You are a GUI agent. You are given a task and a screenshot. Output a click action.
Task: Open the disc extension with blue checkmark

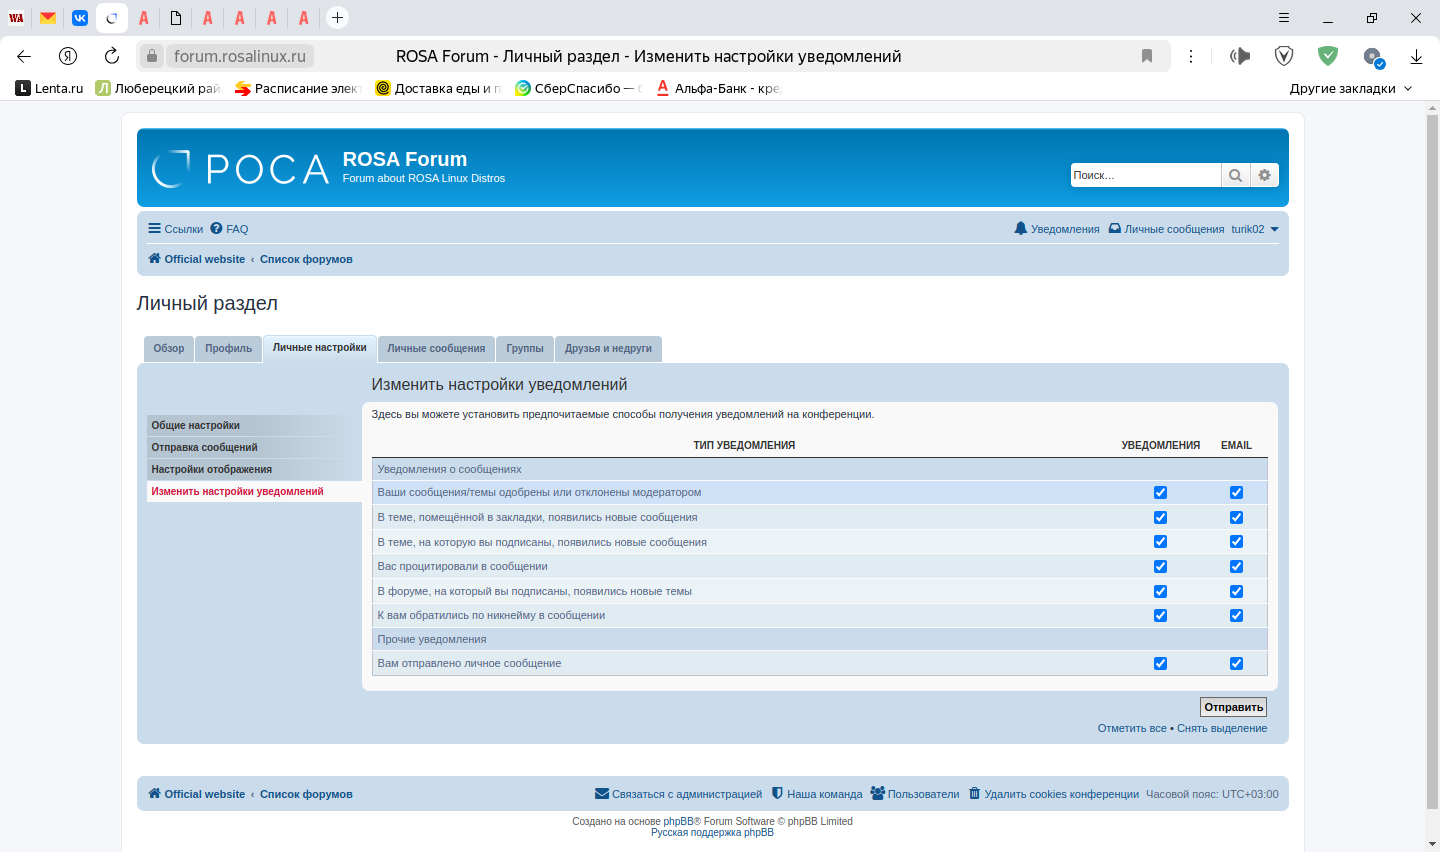pos(1373,57)
